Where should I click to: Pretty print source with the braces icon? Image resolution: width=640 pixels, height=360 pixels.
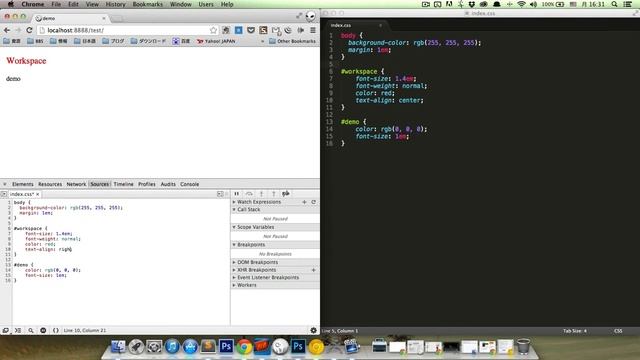pyautogui.click(x=56, y=331)
